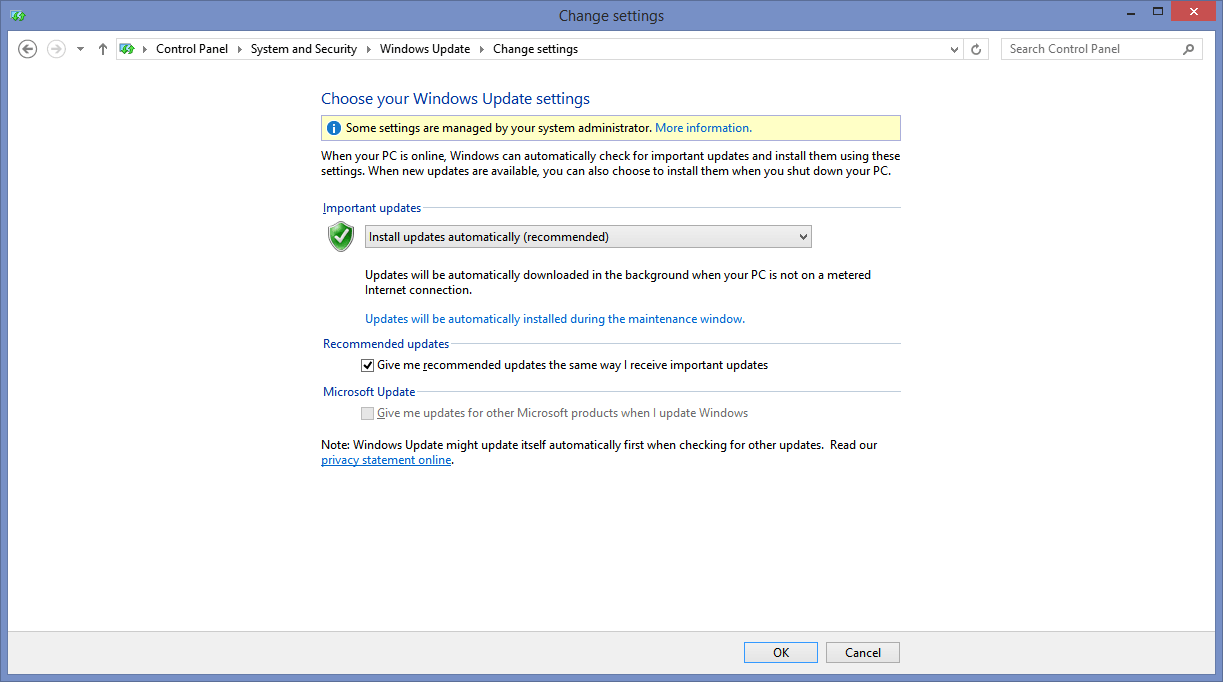Click the blue information icon
The width and height of the screenshot is (1223, 682).
(334, 128)
